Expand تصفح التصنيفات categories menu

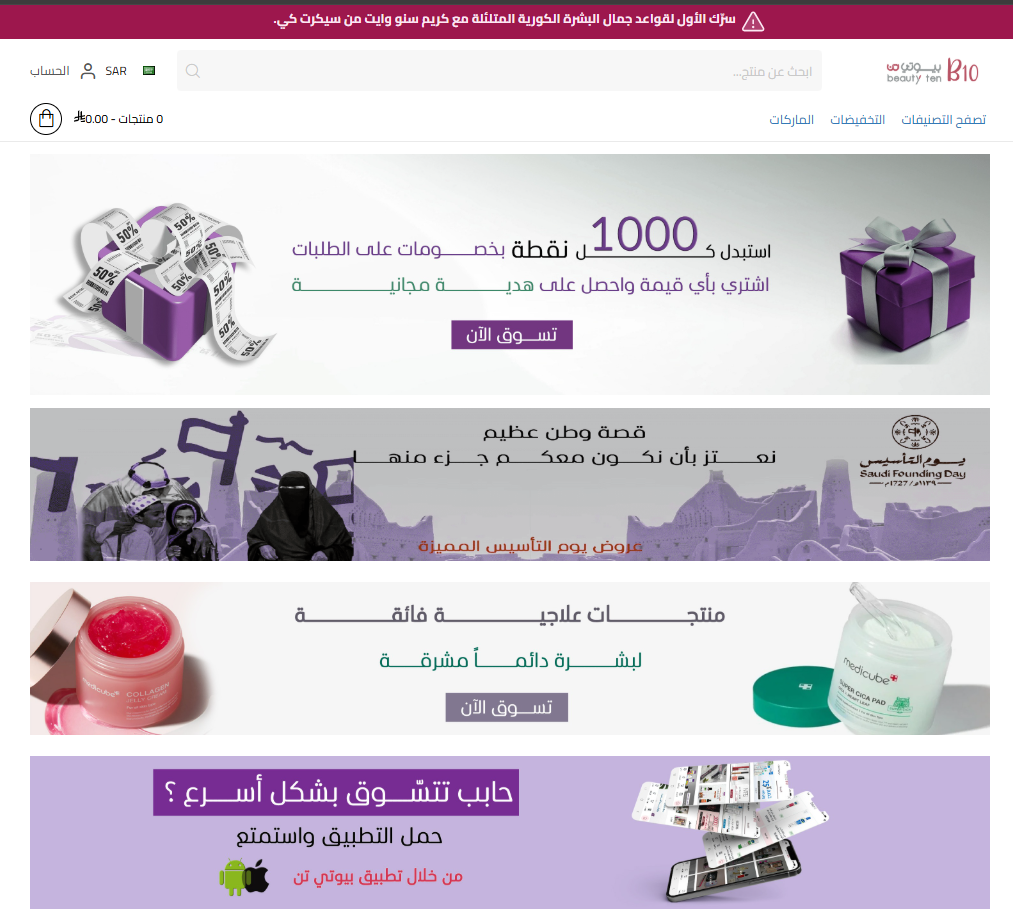(943, 120)
